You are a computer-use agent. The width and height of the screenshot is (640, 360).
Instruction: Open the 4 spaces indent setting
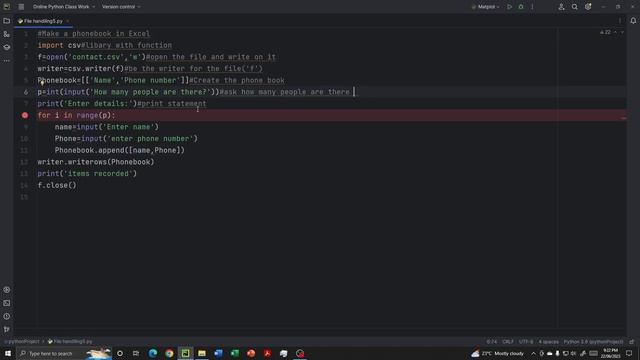[x=548, y=342]
